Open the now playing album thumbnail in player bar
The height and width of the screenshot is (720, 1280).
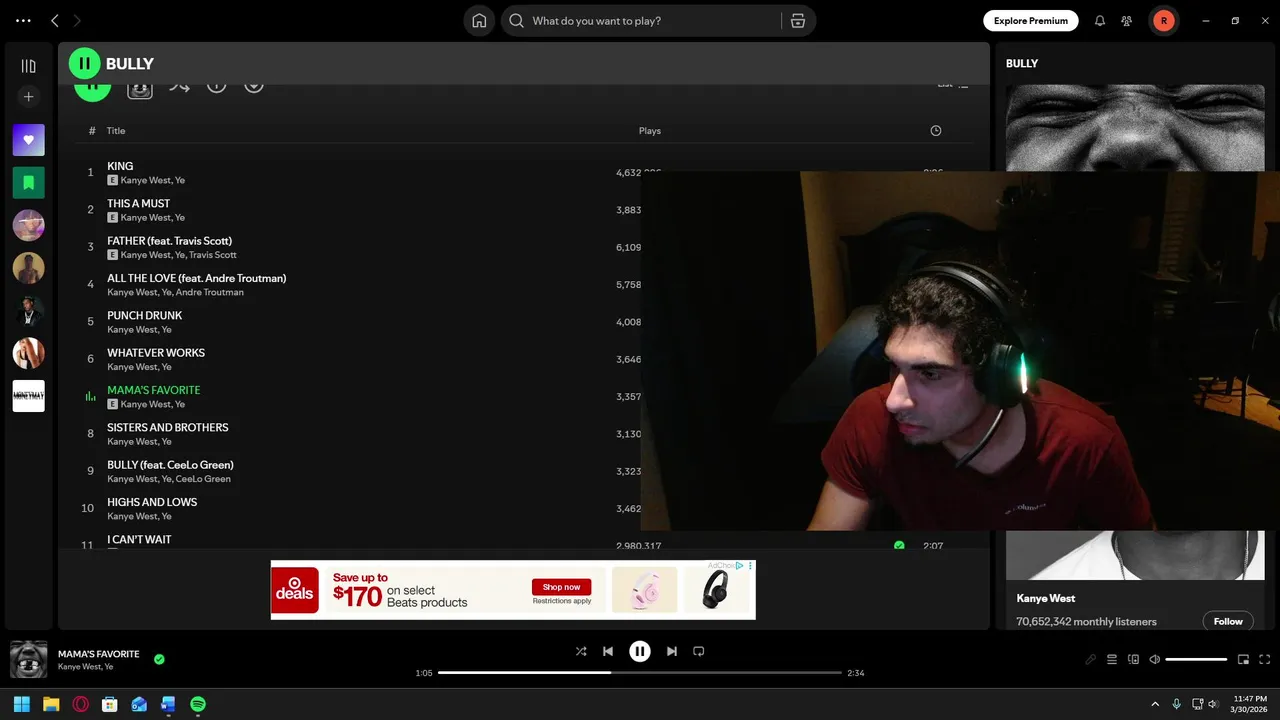[28, 660]
